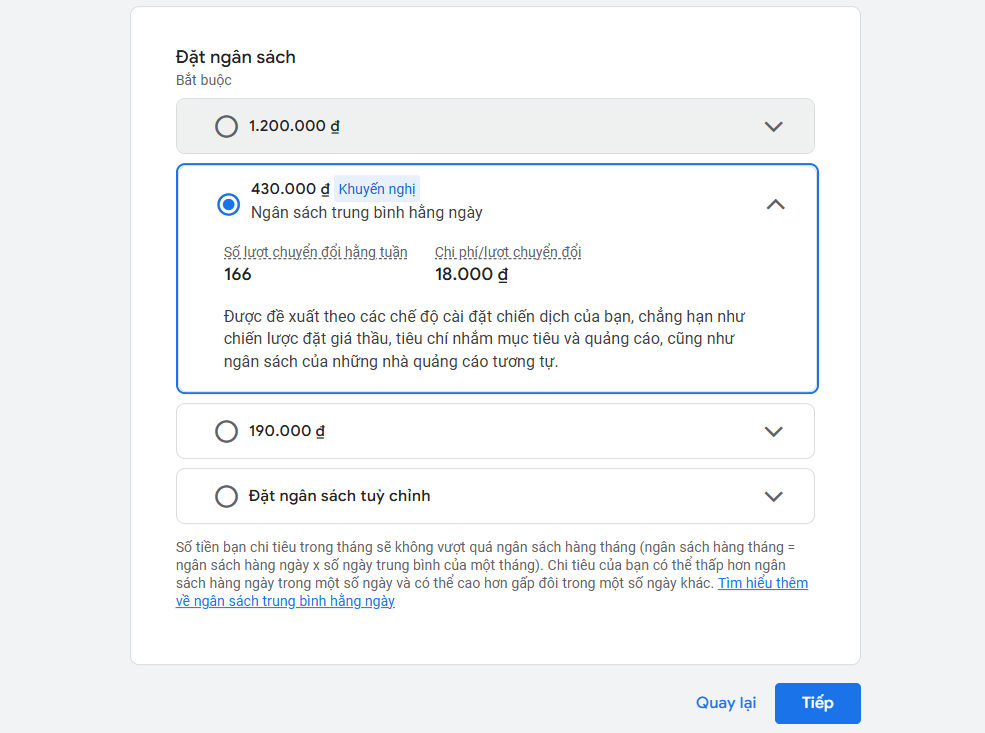Click 'Ngân sách trung bình hằng ngày' subtitle
This screenshot has width=985, height=733.
367,212
